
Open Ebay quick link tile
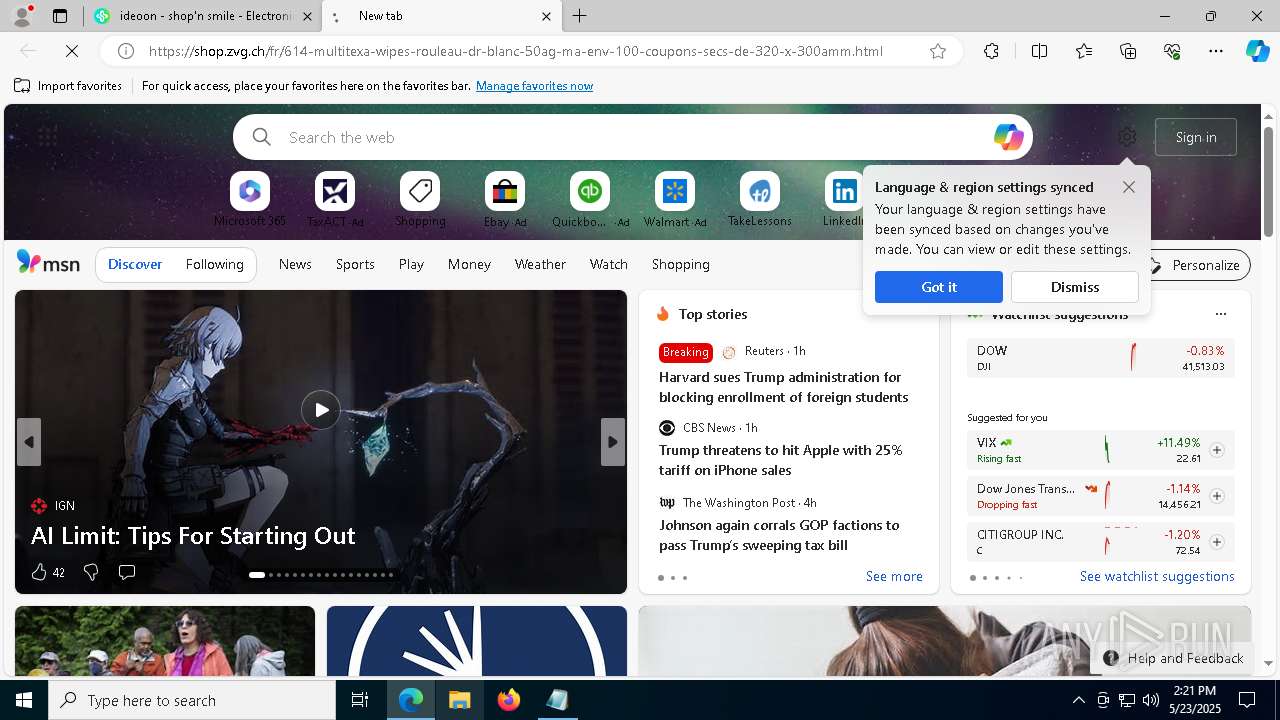(x=505, y=200)
